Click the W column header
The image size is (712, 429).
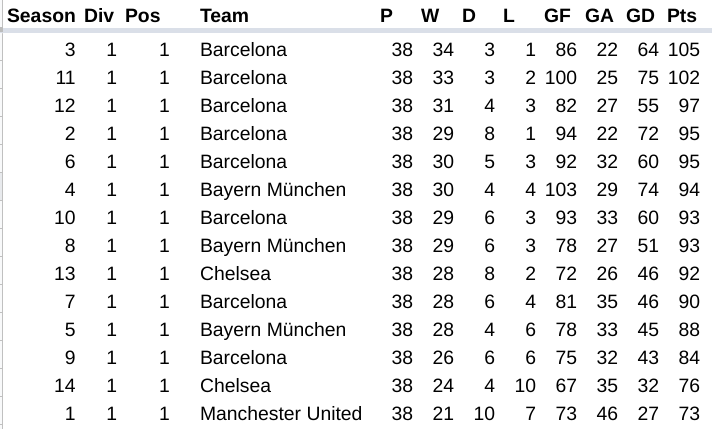point(430,16)
